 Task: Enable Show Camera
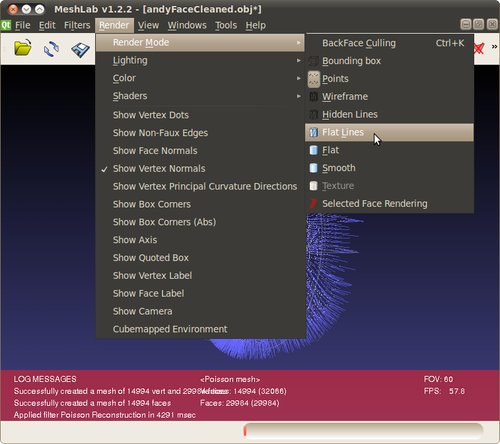click(x=200, y=311)
